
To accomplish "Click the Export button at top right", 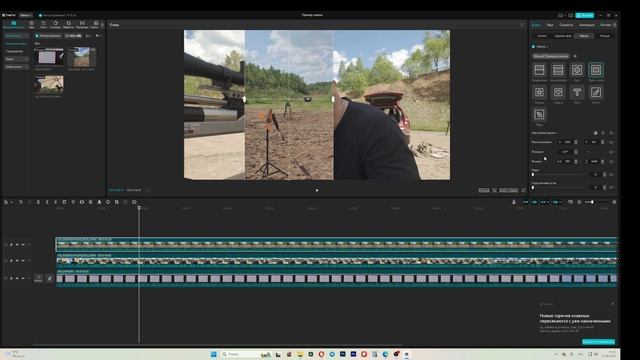I will [x=584, y=15].
